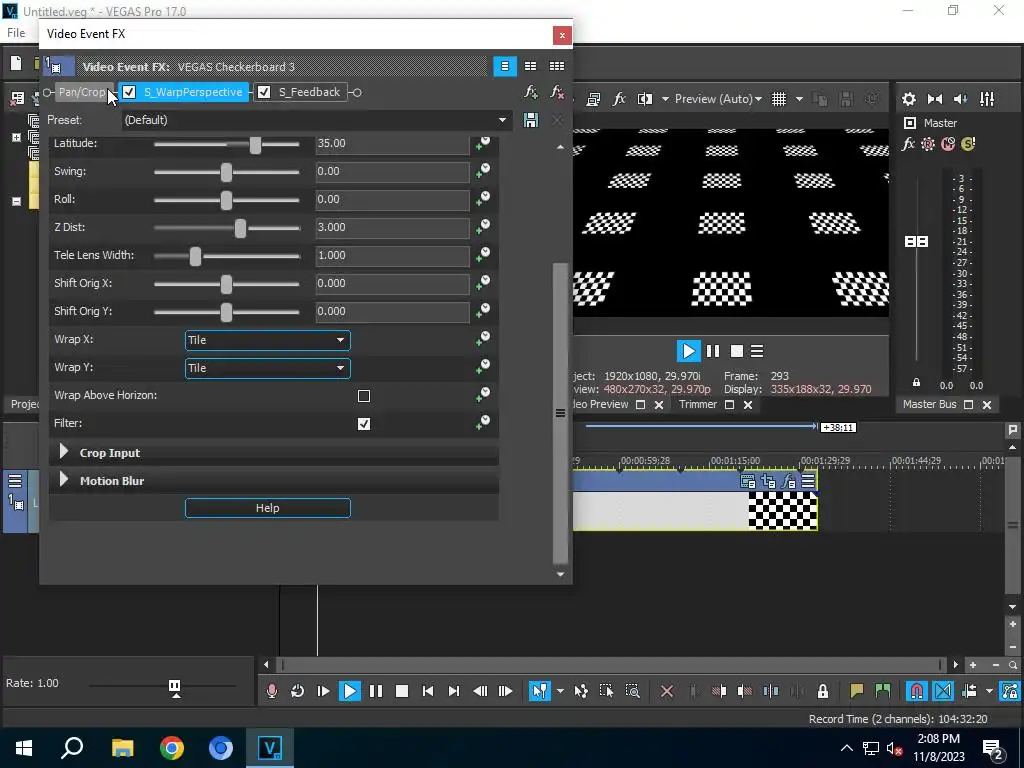Click the Record button in transport
Image resolution: width=1024 pixels, height=768 pixels.
point(272,691)
